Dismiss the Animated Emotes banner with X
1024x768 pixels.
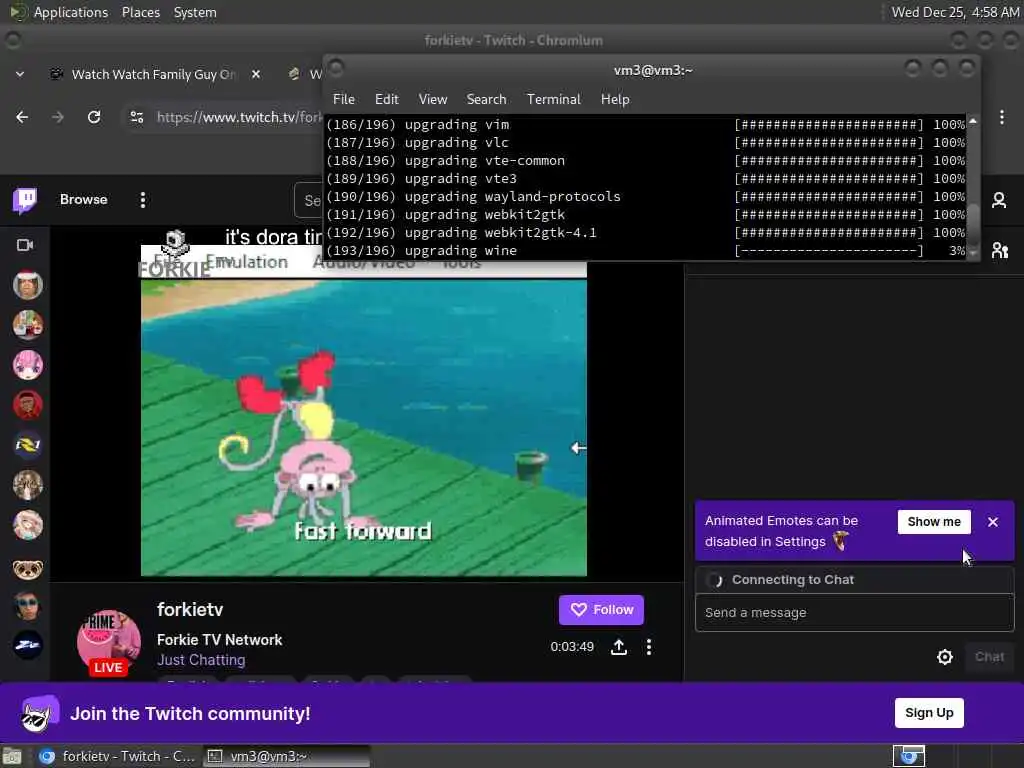993,522
